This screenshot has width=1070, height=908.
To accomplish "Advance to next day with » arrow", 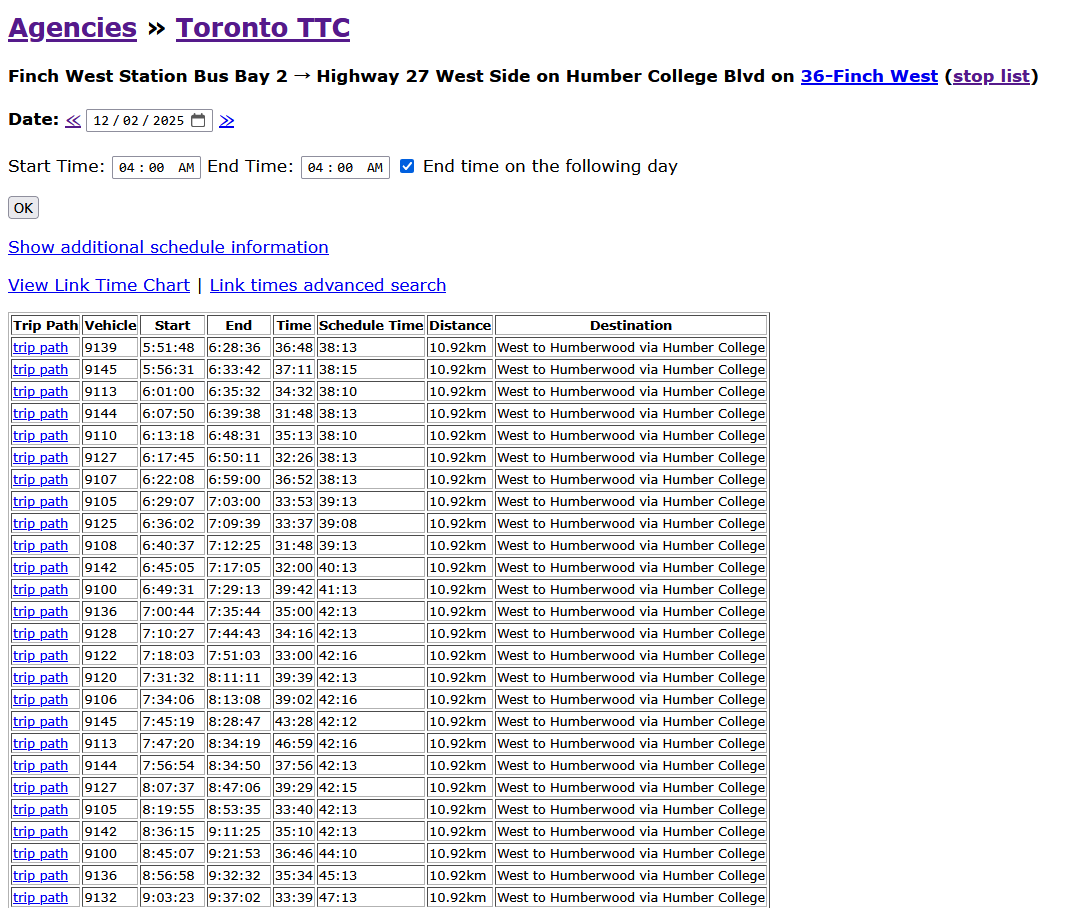I will click(x=227, y=121).
